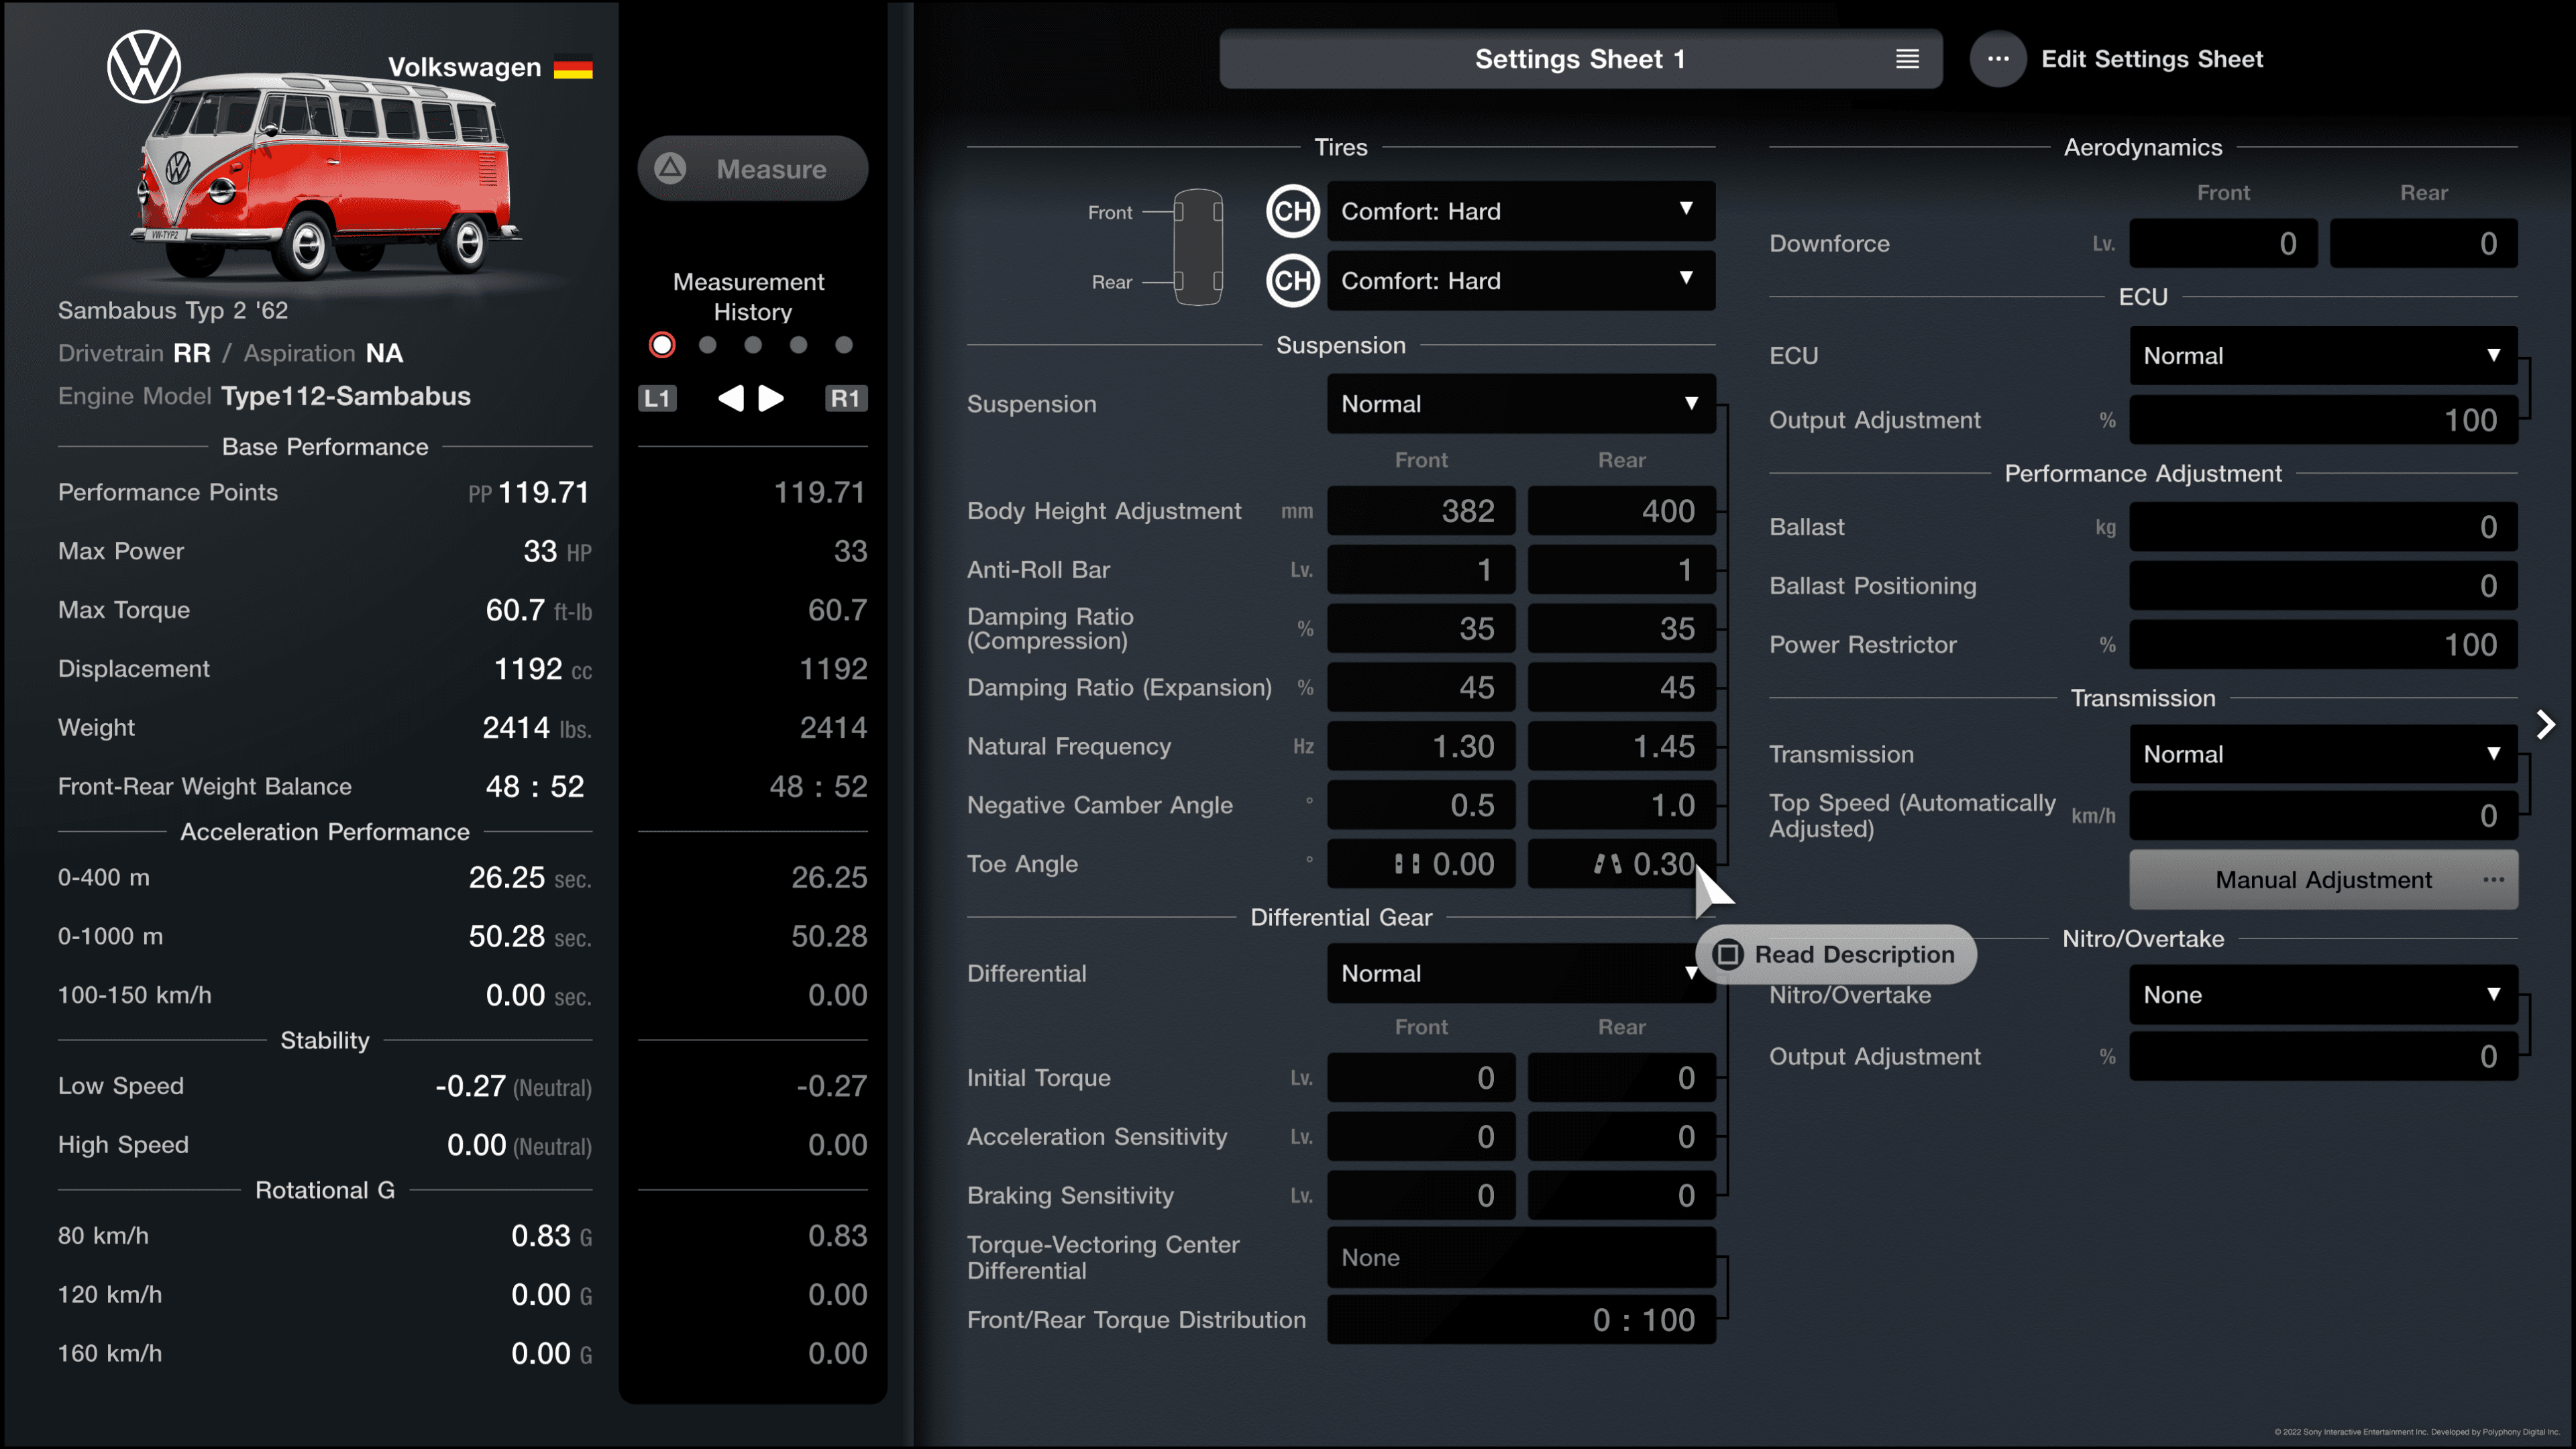The height and width of the screenshot is (1449, 2576).
Task: Select the Ballast kg field
Action: click(x=2323, y=527)
